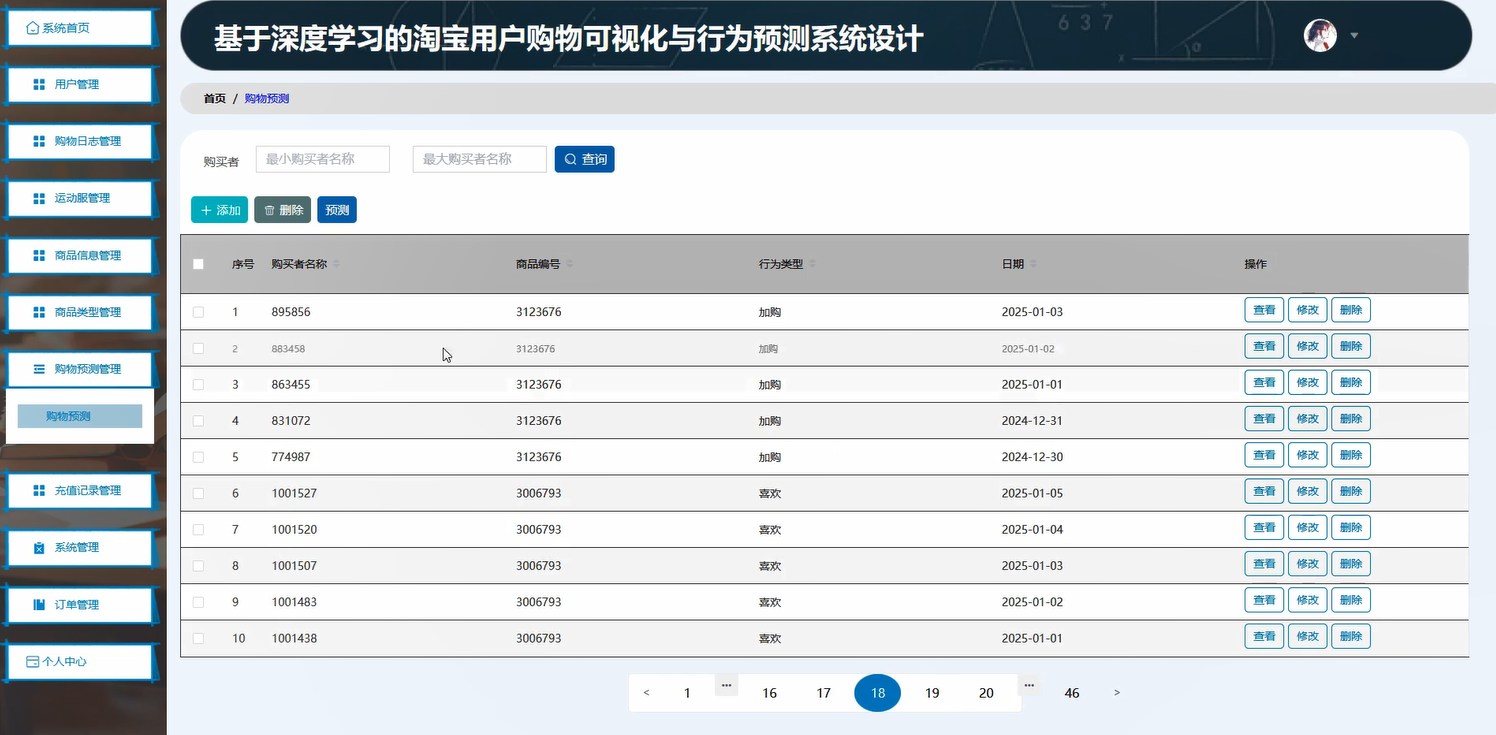Go to page 1
Viewport: 1496px width, 735px height.
(687, 693)
